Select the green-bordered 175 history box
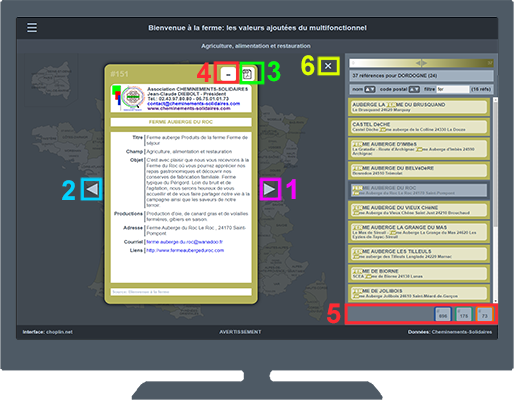The height and width of the screenshot is (400, 514). coord(464,314)
